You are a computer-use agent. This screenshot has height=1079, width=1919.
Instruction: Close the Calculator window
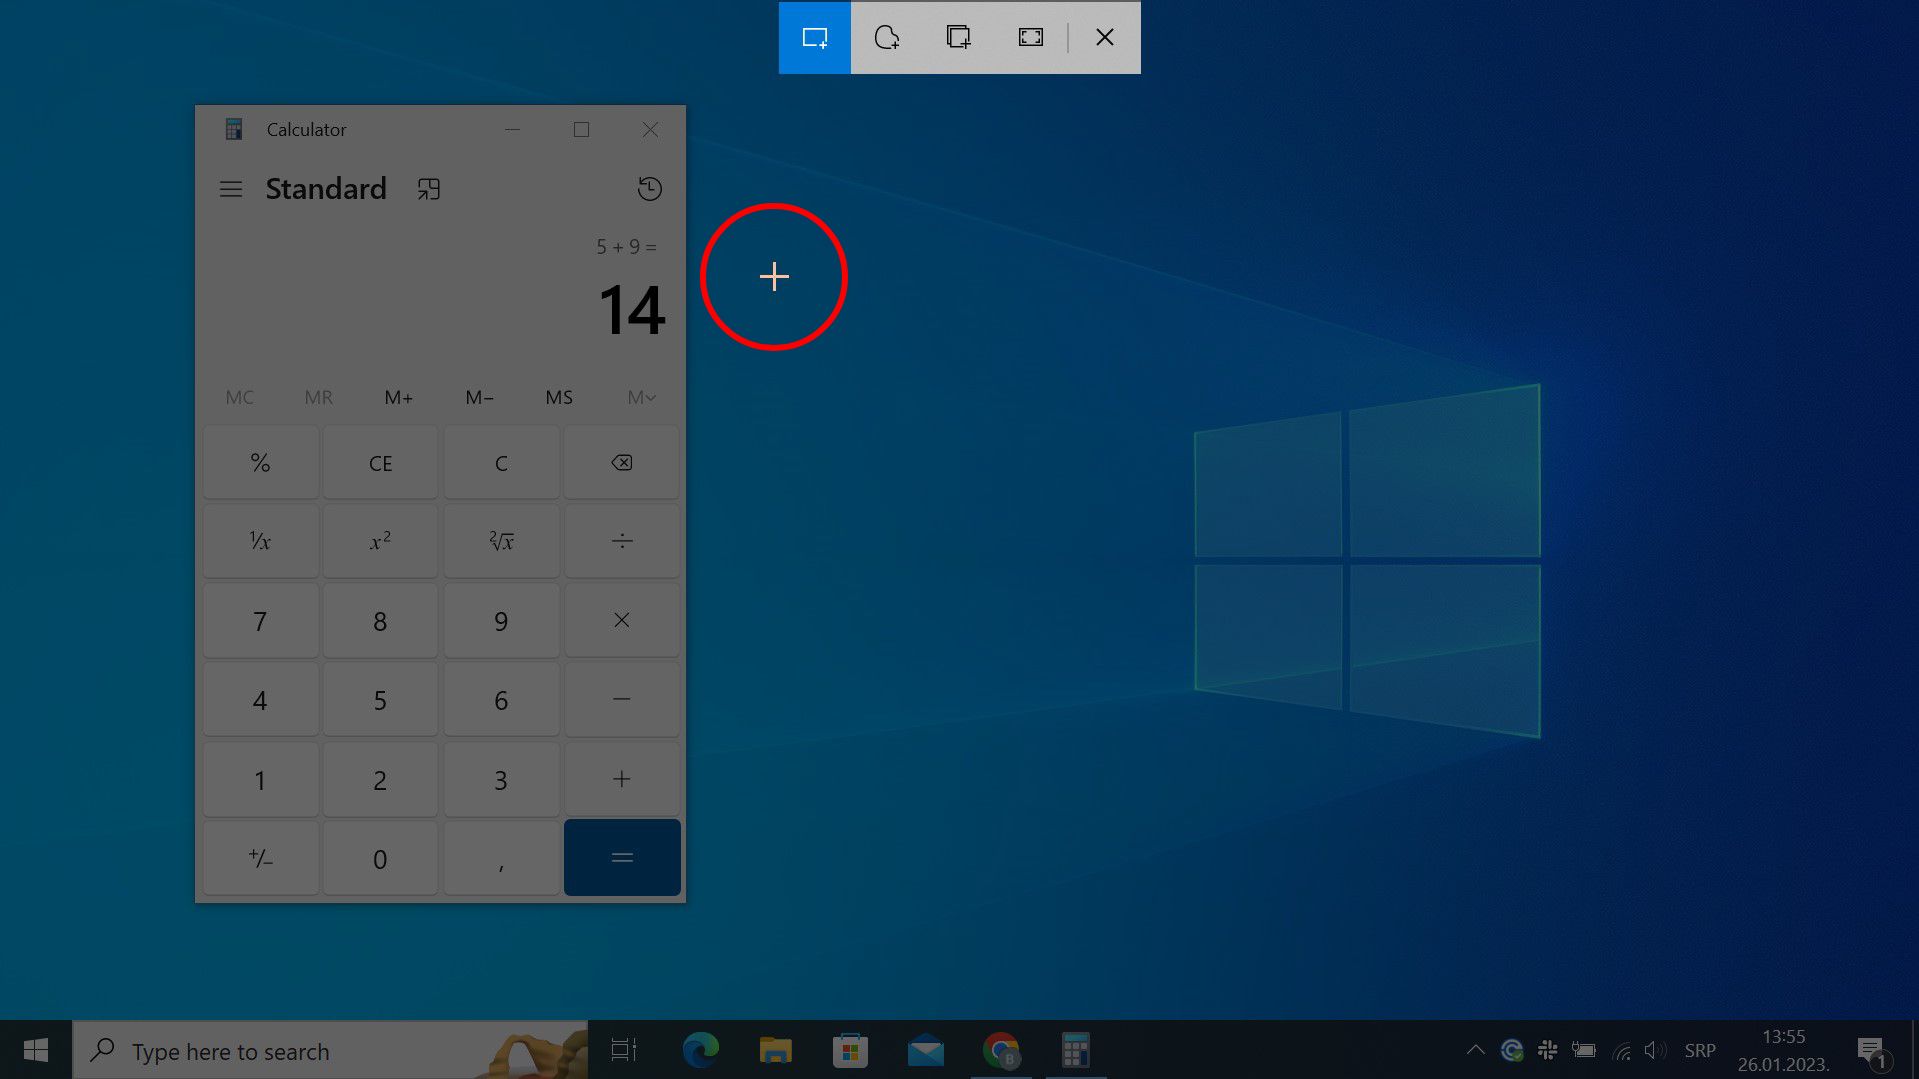point(650,130)
